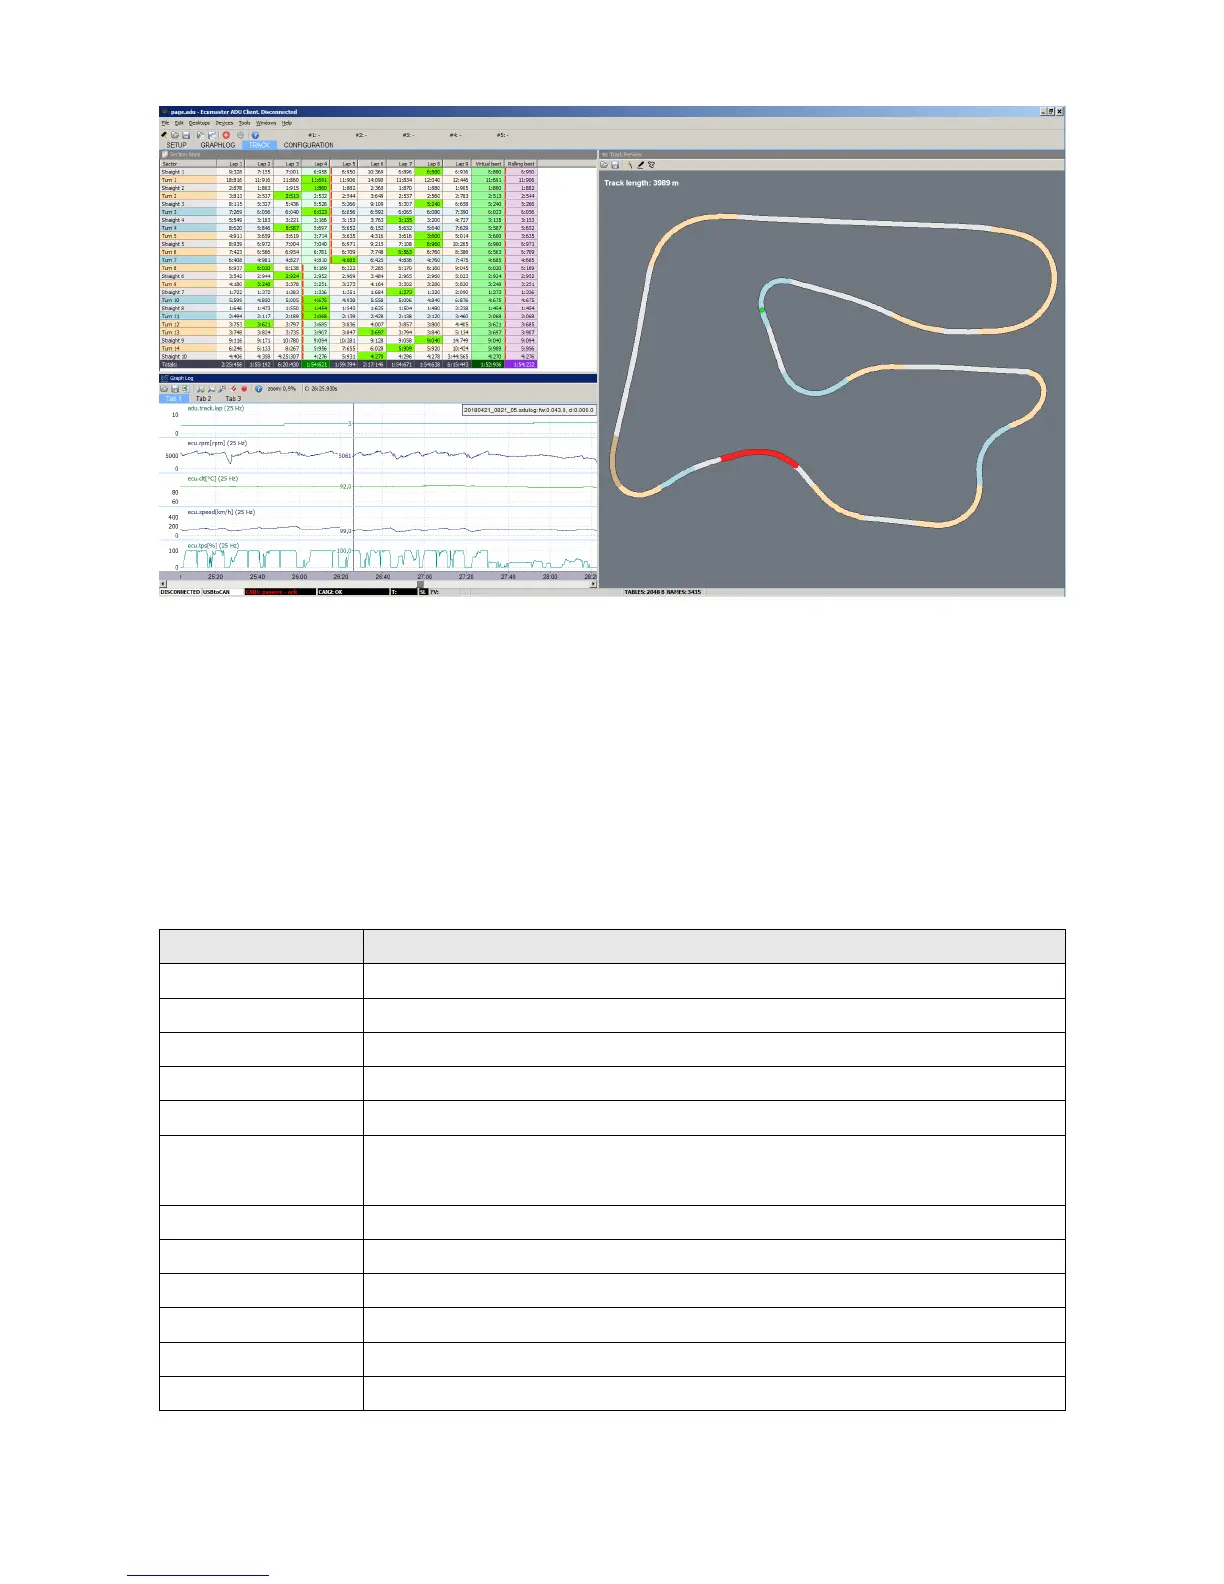Click the track outline icon in Track Preview
The height and width of the screenshot is (1584, 1224).
651,164
